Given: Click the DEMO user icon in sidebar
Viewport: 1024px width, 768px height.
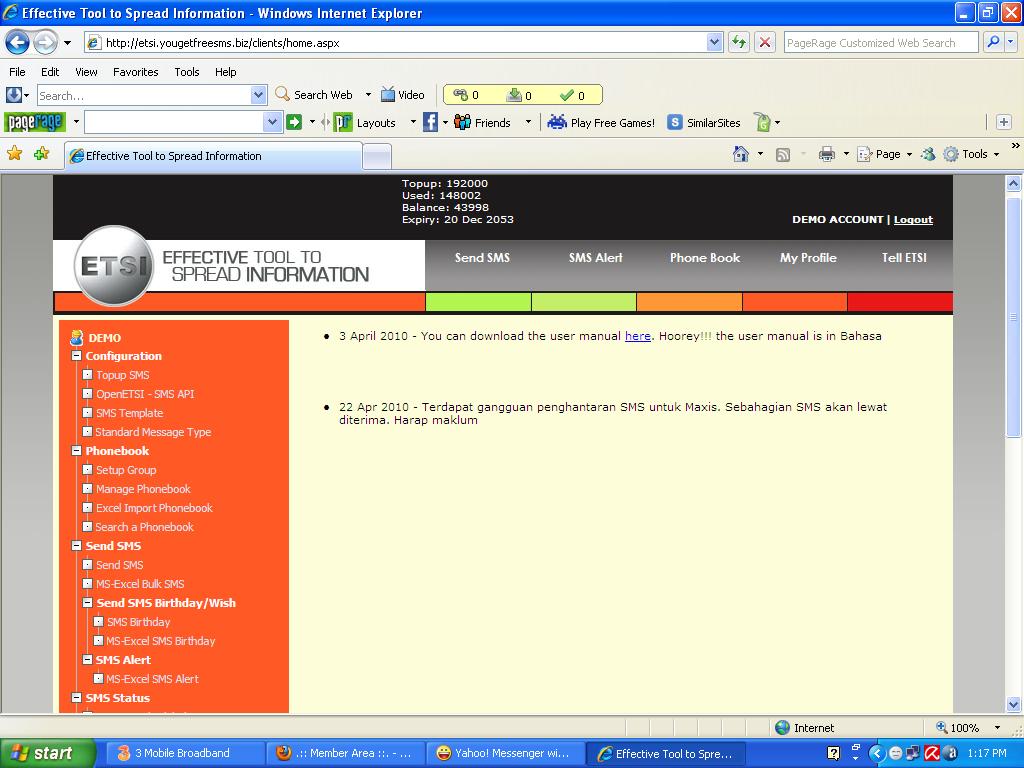Looking at the screenshot, I should (76, 337).
